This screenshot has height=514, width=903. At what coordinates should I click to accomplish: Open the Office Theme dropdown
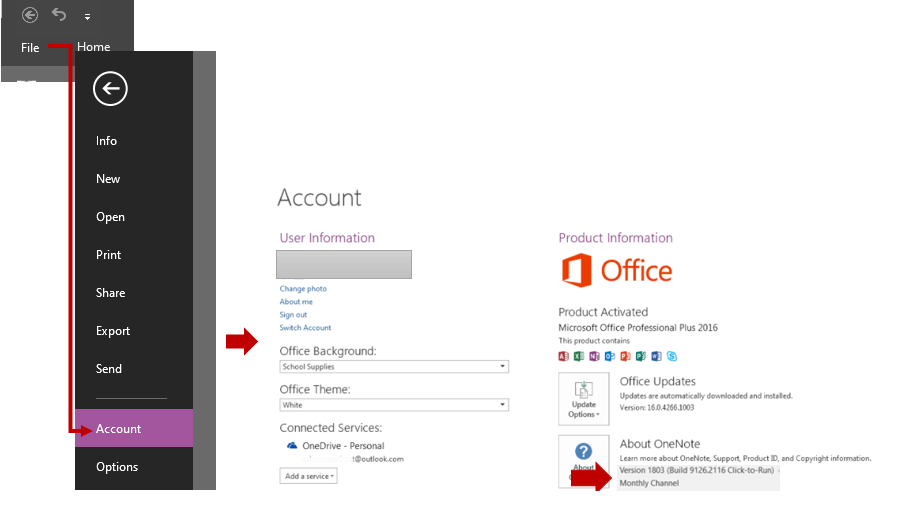(x=394, y=405)
